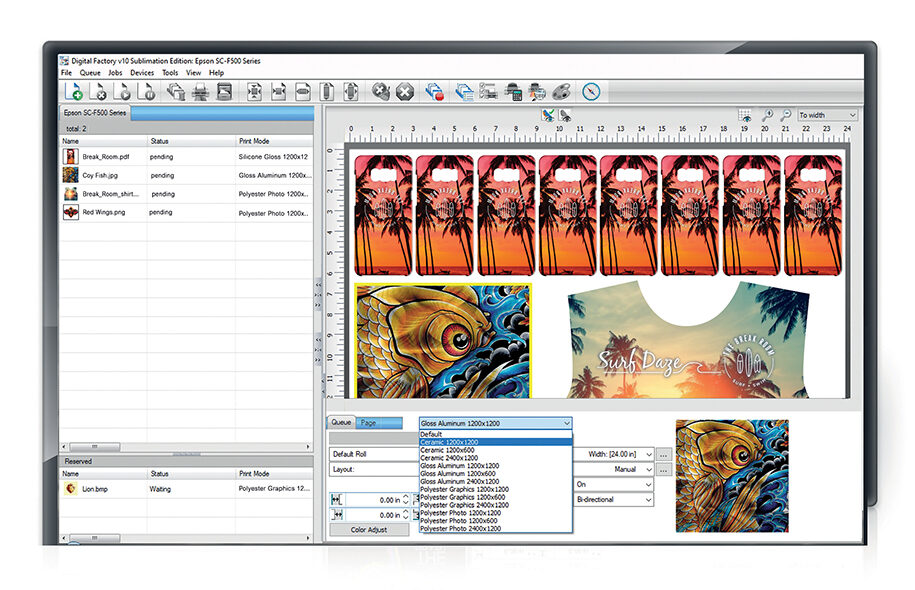Click the Color Adjust button
This screenshot has width=915, height=590.
(x=369, y=530)
